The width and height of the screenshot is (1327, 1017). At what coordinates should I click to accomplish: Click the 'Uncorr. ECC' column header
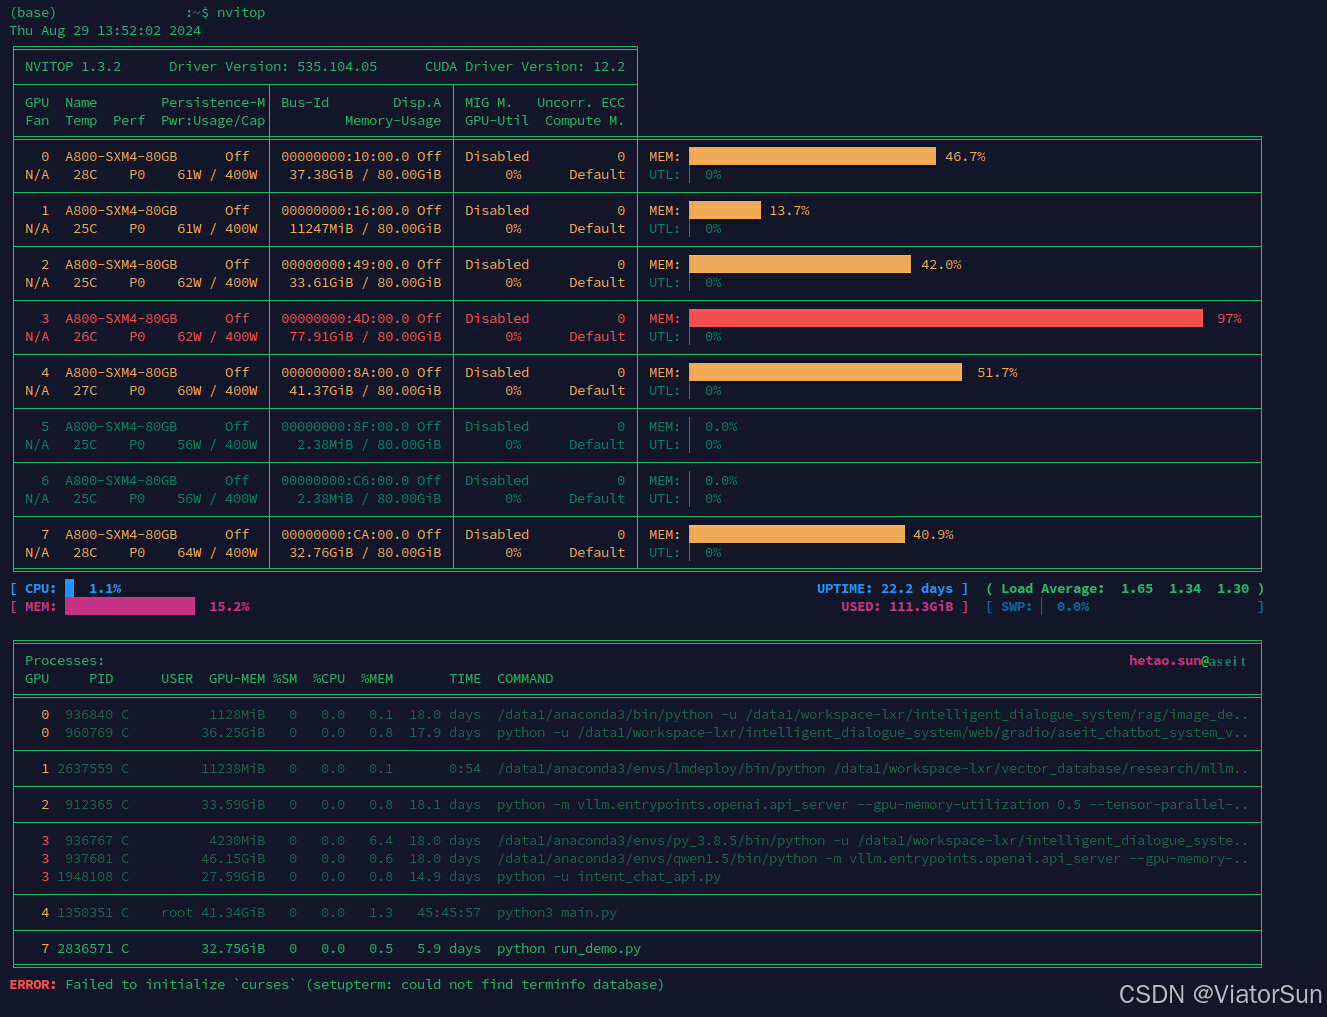(x=581, y=103)
